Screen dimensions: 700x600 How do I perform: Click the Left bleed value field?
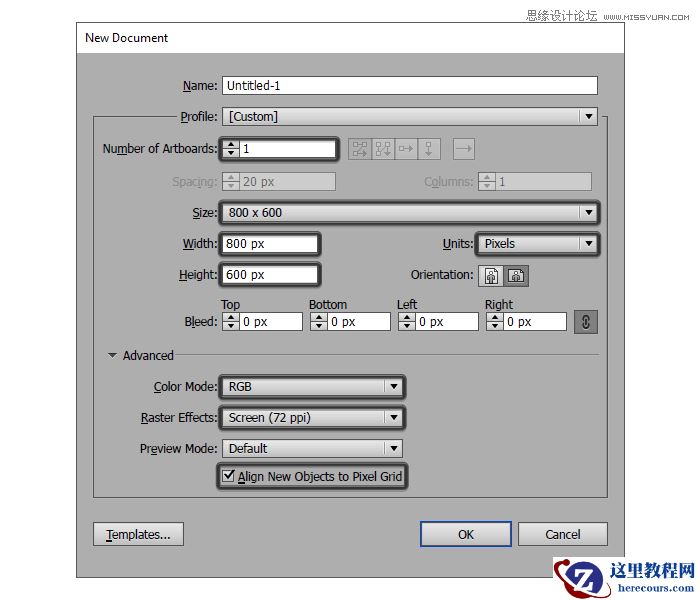tap(447, 322)
